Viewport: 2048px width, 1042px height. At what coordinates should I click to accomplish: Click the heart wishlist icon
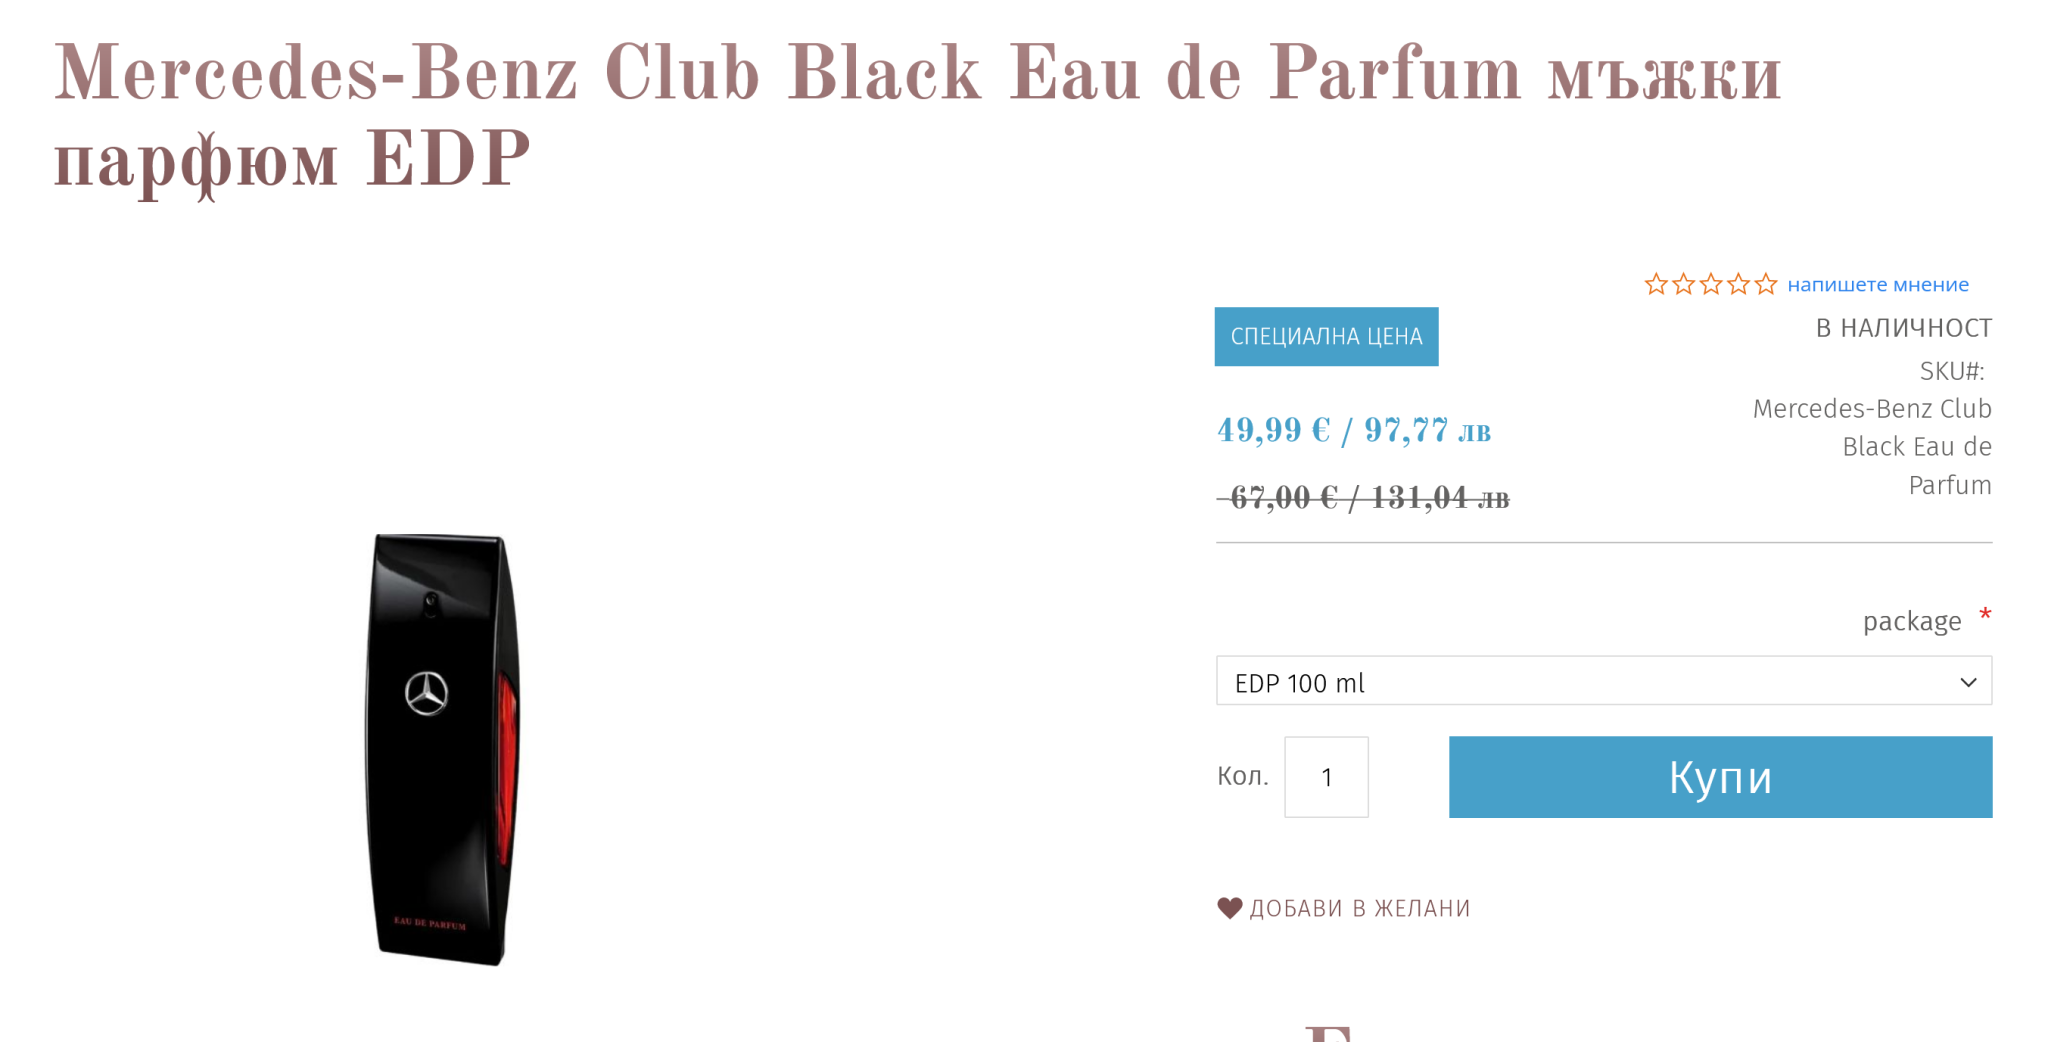(1230, 908)
